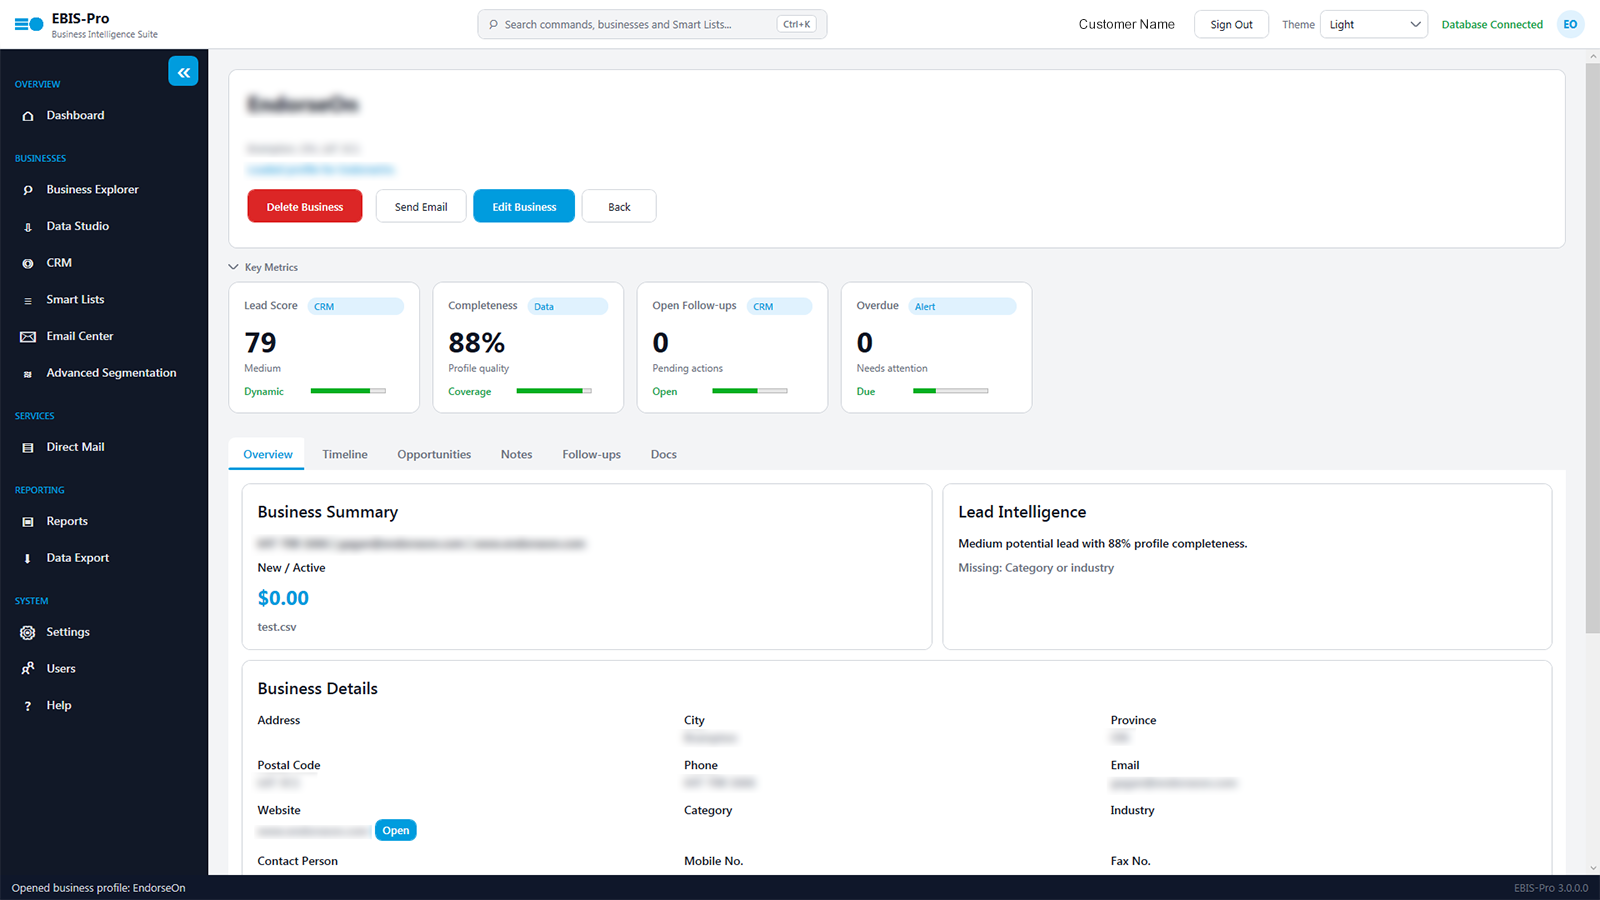Click the Smart Lists icon
Image resolution: width=1600 pixels, height=900 pixels.
(x=28, y=300)
